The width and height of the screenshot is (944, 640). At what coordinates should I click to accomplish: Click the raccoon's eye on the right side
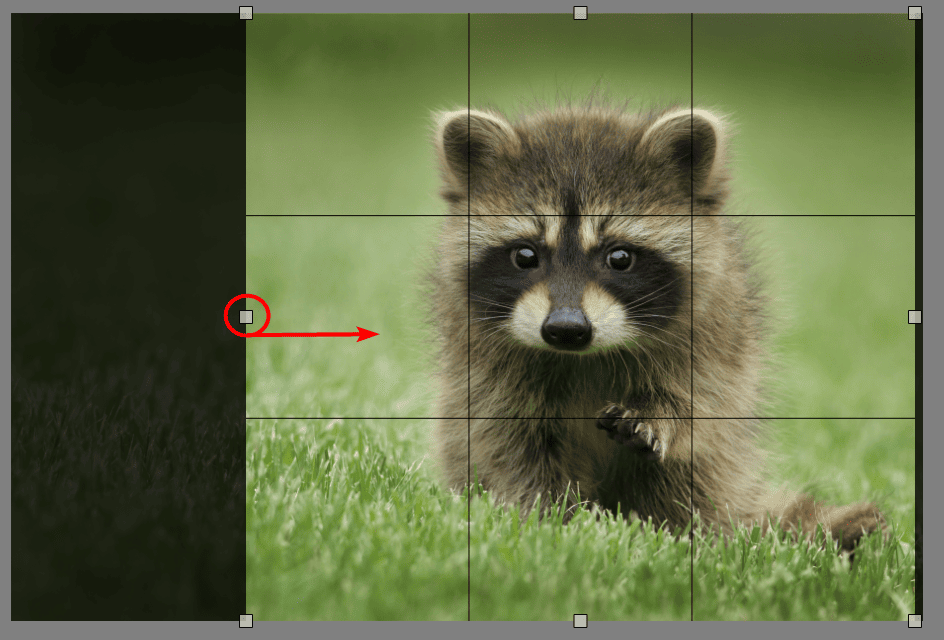(x=619, y=259)
